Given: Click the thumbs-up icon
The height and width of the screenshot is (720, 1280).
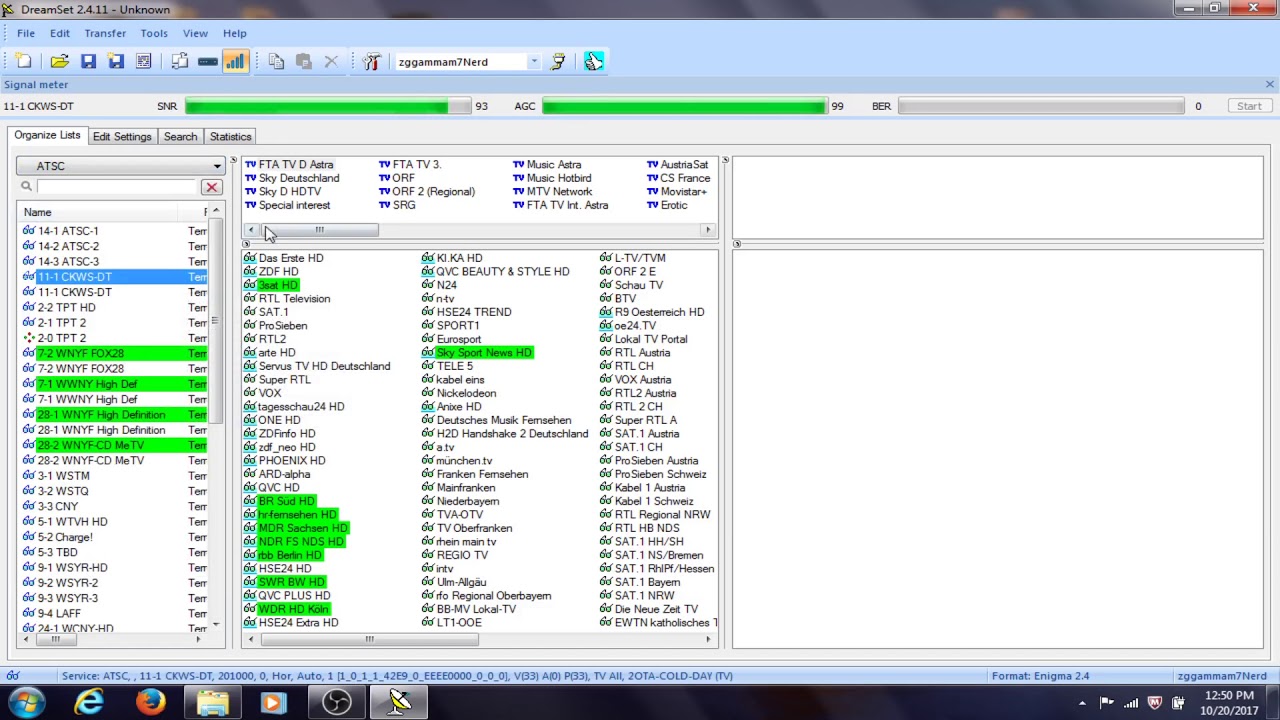Looking at the screenshot, I should [x=594, y=62].
